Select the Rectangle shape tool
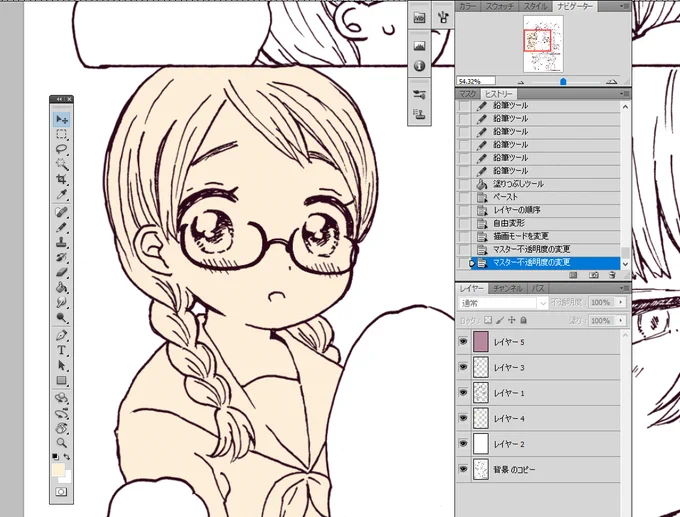This screenshot has width=680, height=517. click(62, 380)
